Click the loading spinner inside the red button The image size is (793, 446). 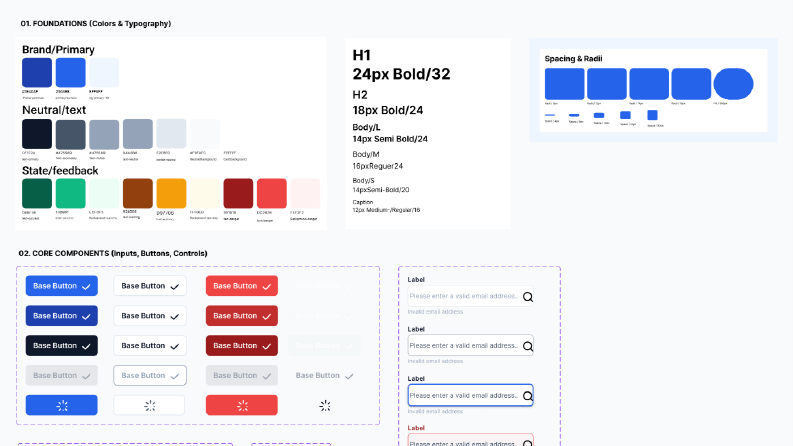(x=242, y=406)
